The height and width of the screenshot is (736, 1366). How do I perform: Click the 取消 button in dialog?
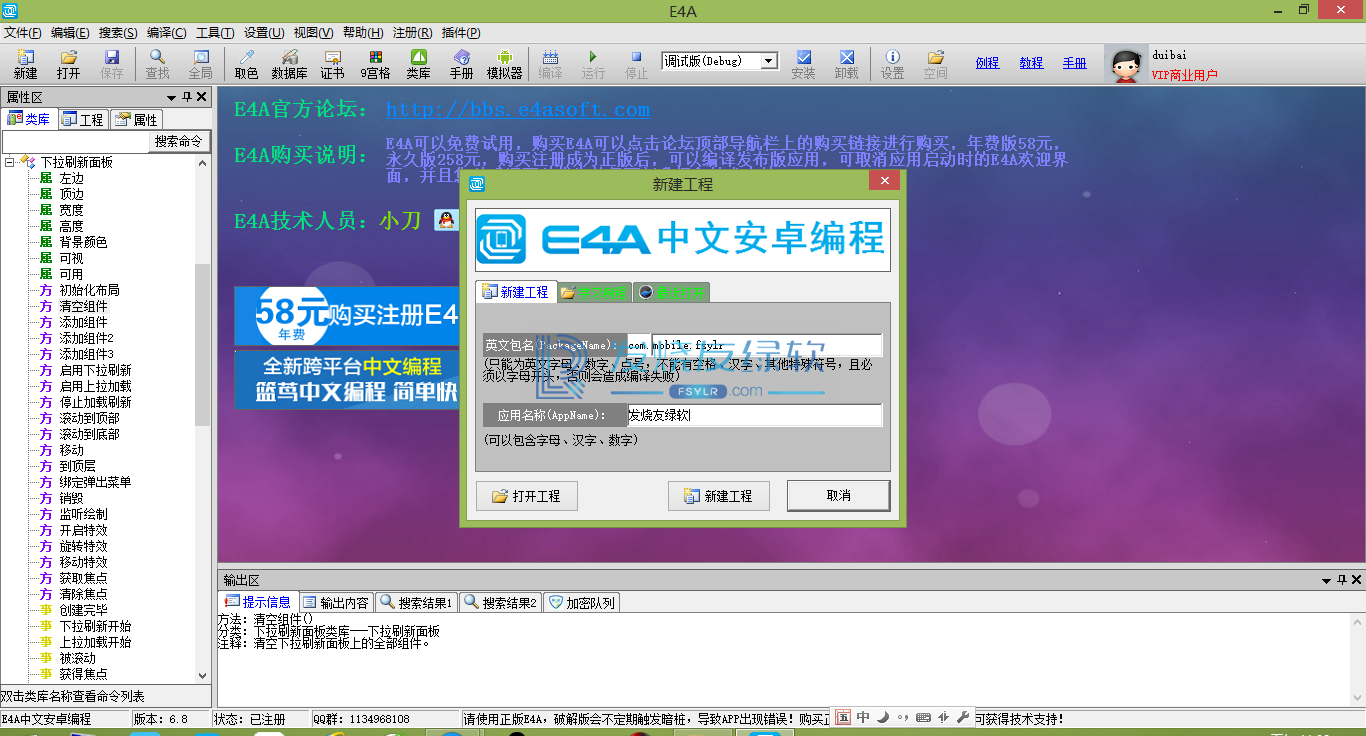pos(838,496)
